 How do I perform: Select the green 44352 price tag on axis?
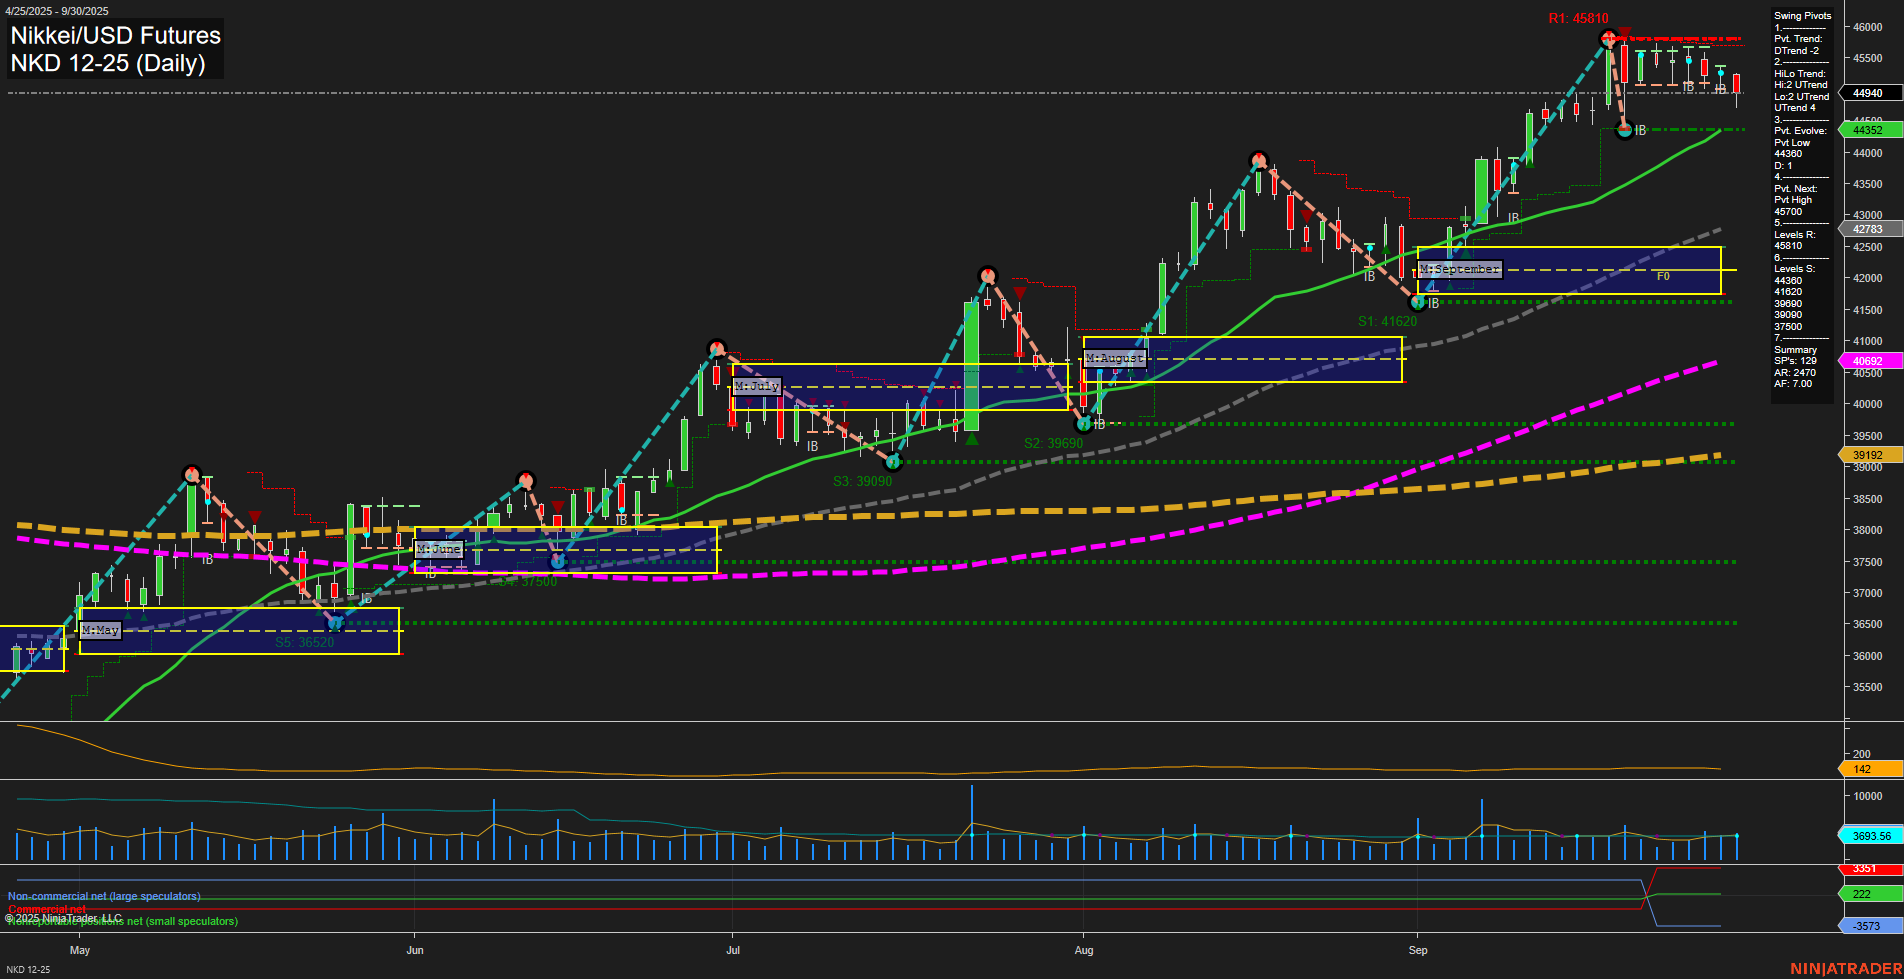click(1868, 130)
